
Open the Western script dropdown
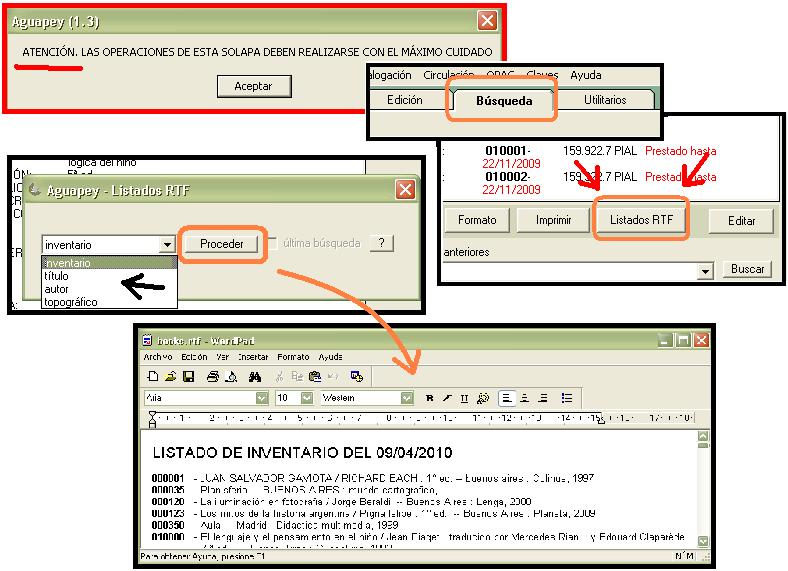[406, 398]
